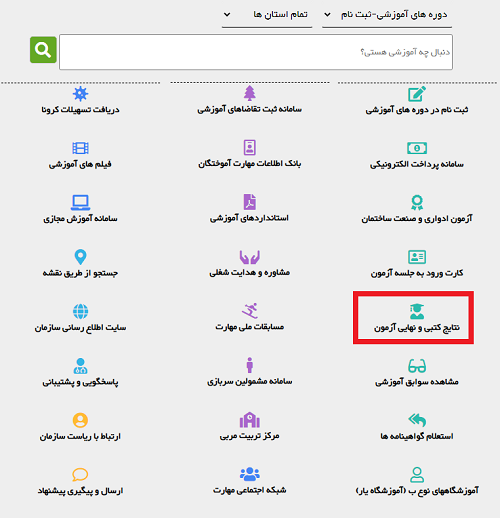The image size is (500, 518).
Task: Open the 'دریافت تسهیلات کرونا' link
Action: click(80, 109)
